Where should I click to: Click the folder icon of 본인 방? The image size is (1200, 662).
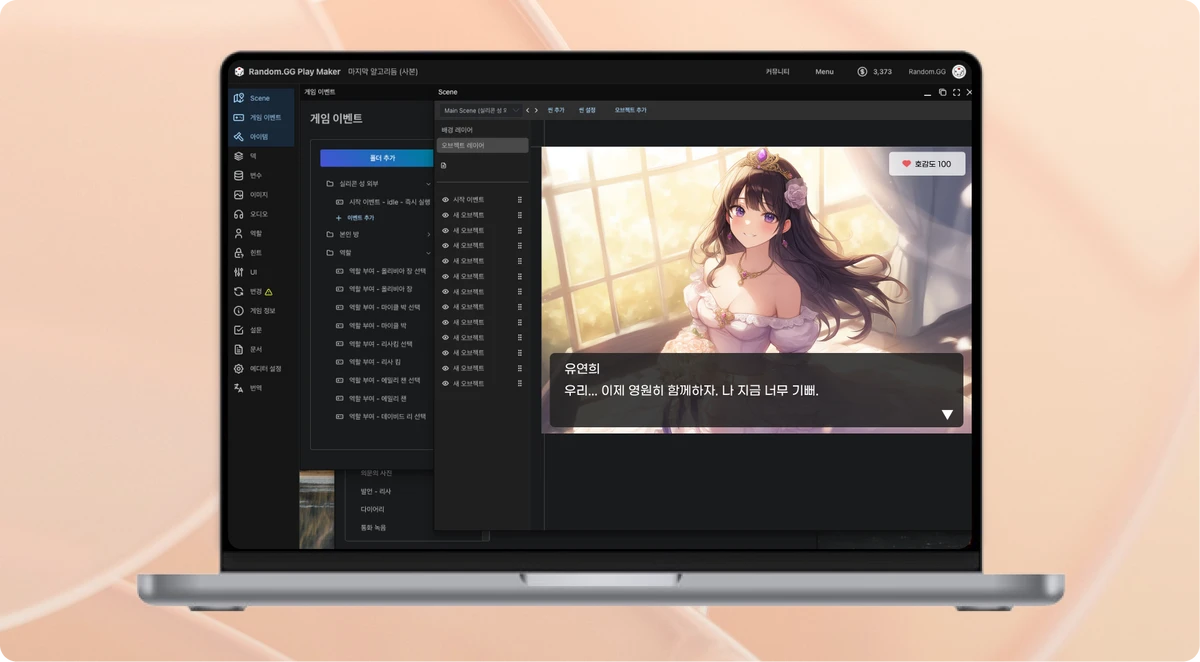[x=330, y=234]
